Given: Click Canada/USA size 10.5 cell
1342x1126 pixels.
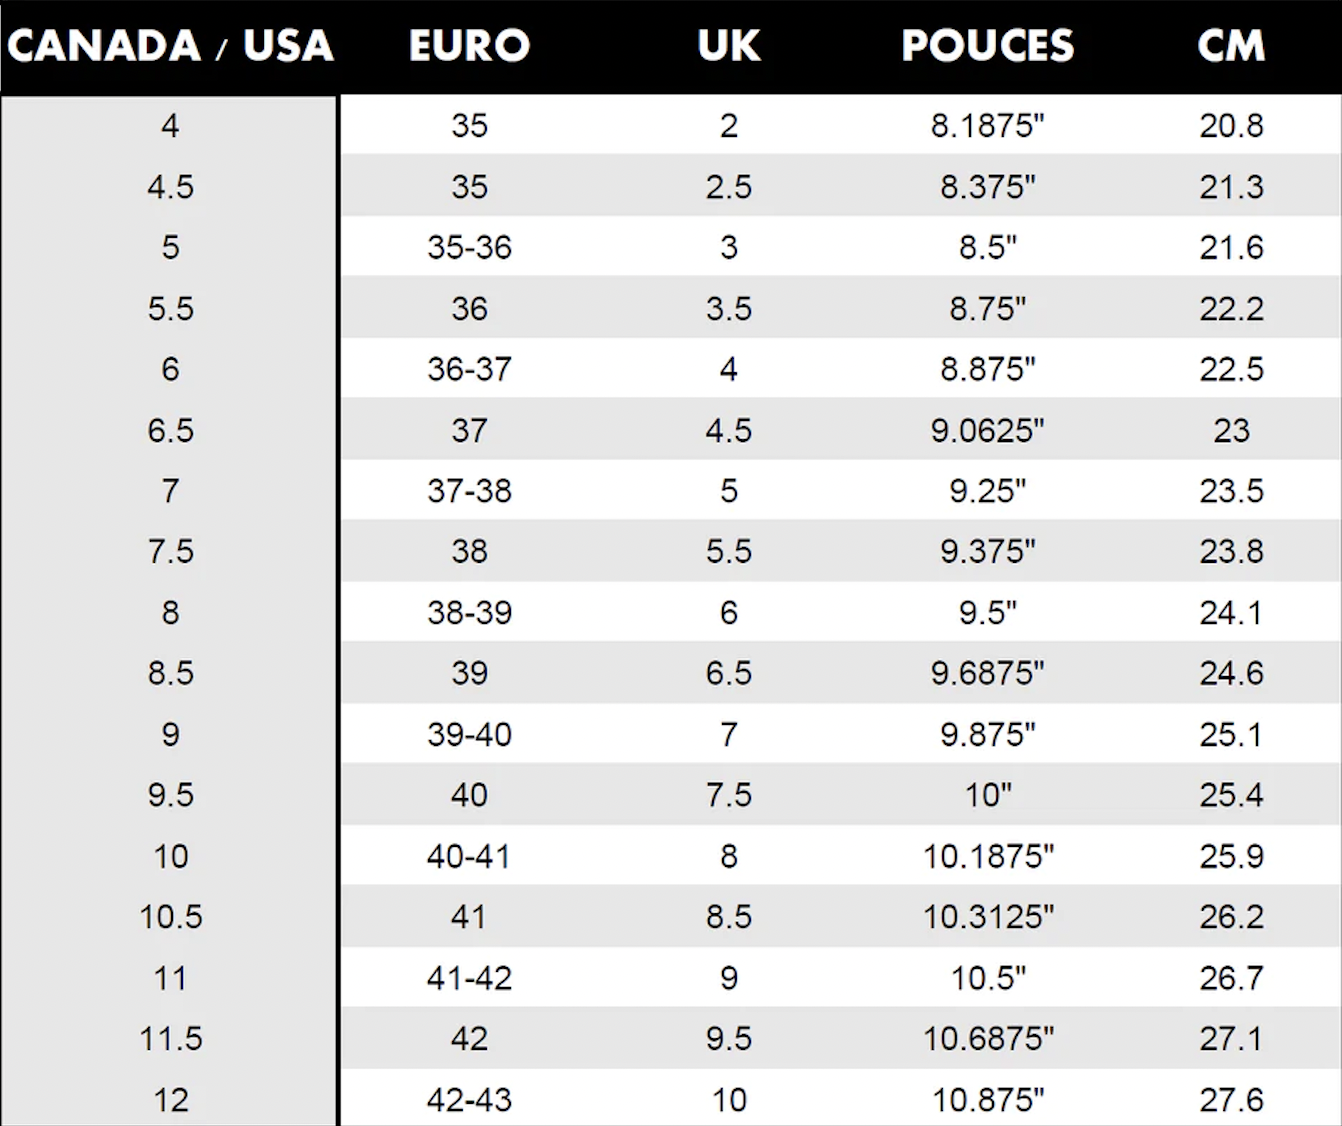Looking at the screenshot, I should 170,917.
